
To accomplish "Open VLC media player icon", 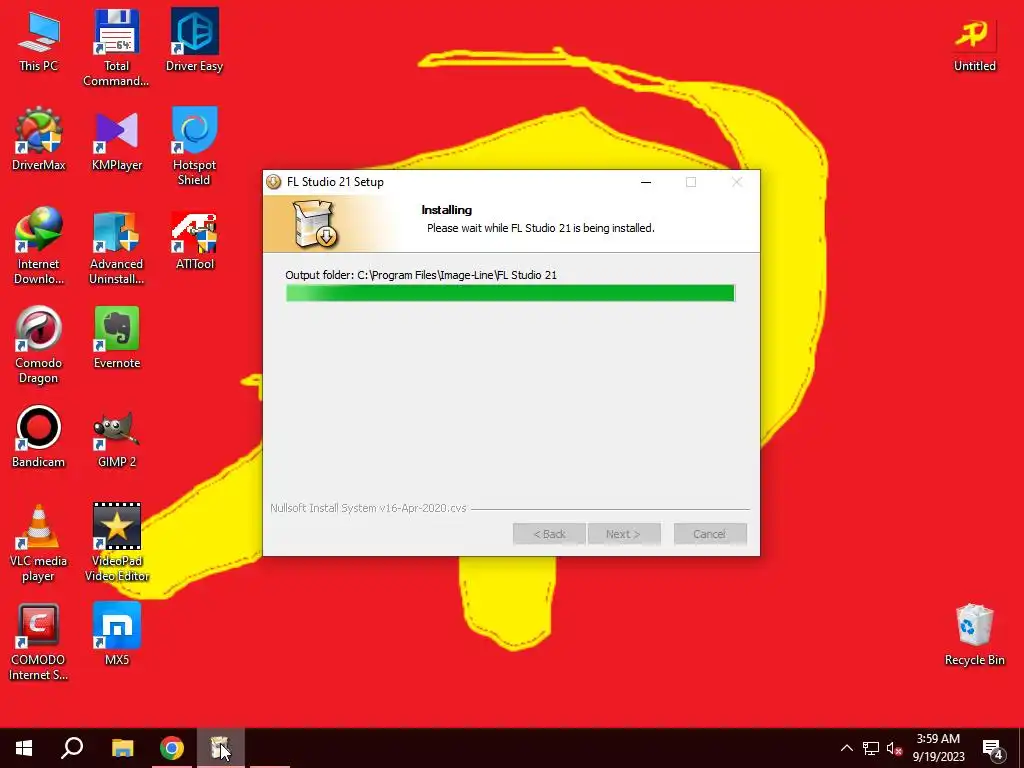I will pos(39,542).
